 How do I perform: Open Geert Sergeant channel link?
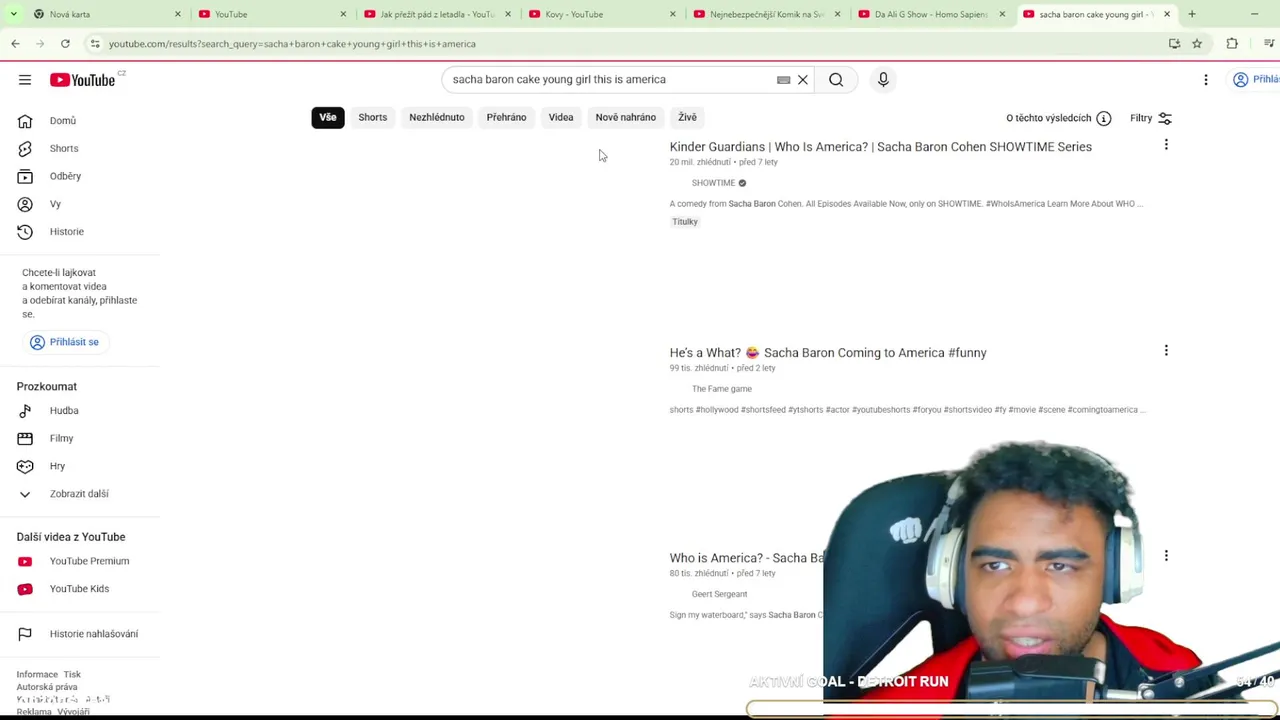(x=719, y=594)
